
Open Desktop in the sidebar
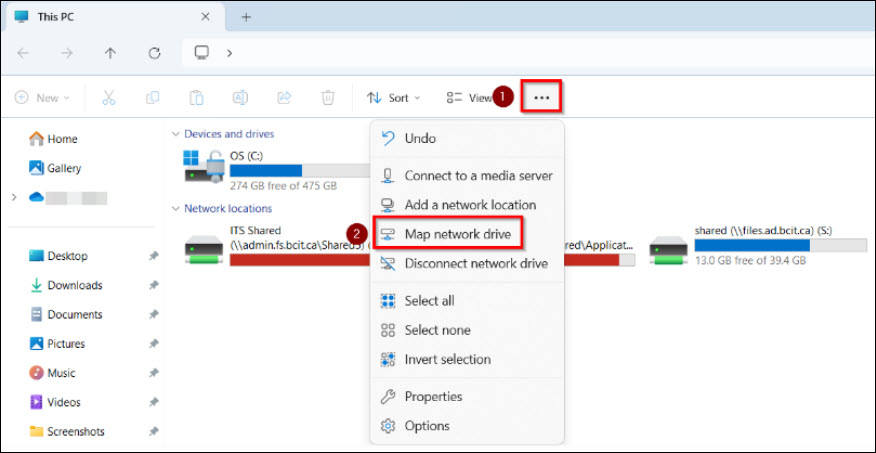point(58,256)
